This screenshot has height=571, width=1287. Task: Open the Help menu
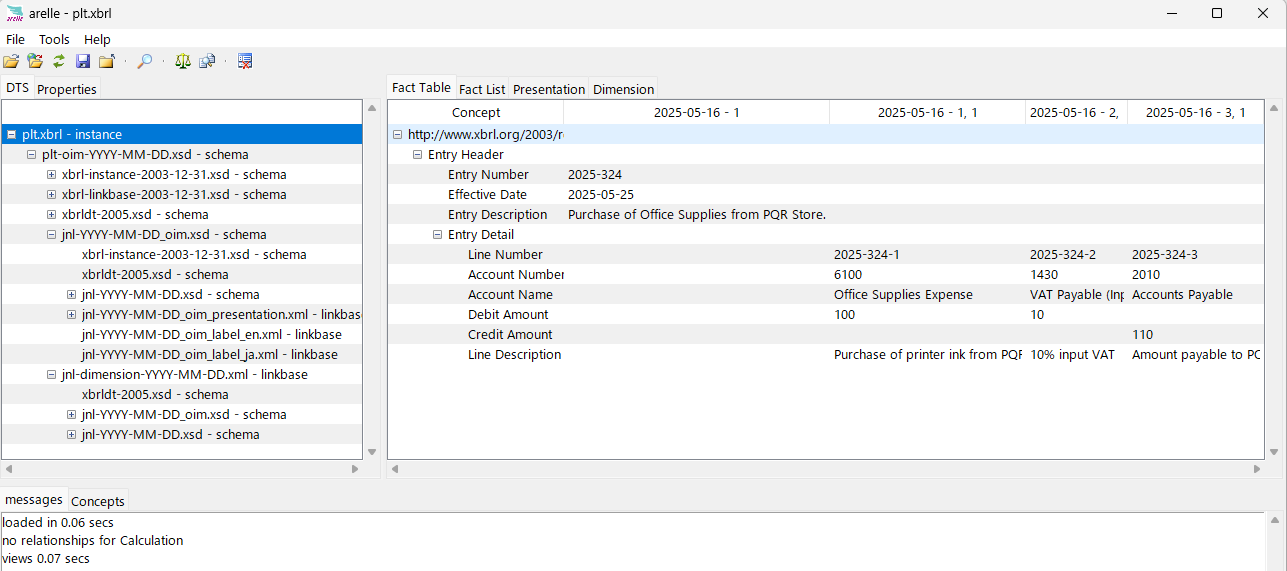97,40
